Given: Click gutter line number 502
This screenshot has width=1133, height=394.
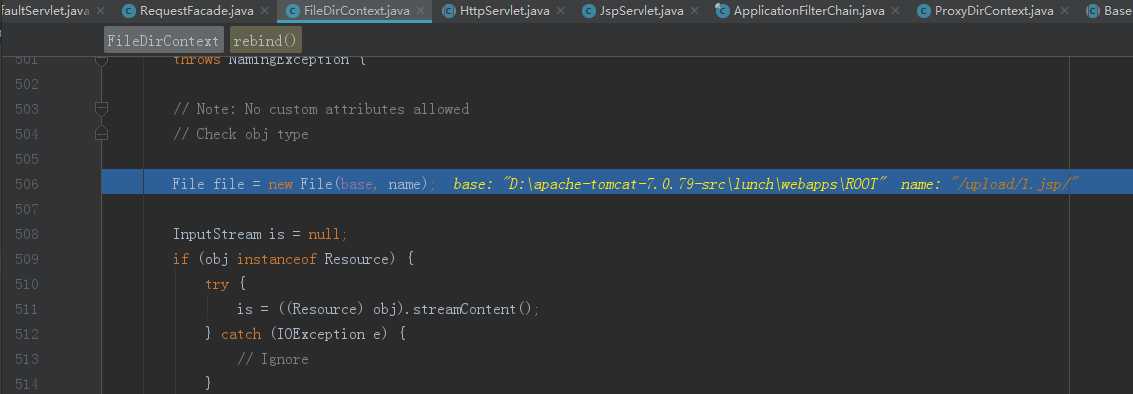Looking at the screenshot, I should [x=27, y=85].
